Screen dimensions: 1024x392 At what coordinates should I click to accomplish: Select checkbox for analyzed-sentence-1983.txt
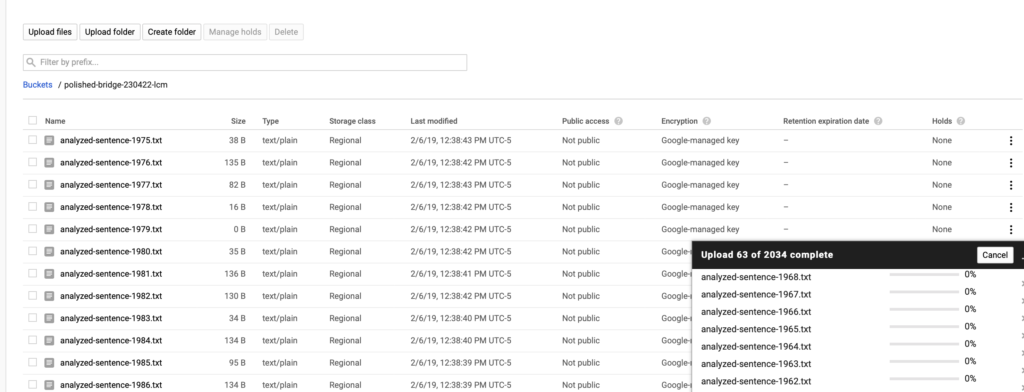(x=33, y=318)
